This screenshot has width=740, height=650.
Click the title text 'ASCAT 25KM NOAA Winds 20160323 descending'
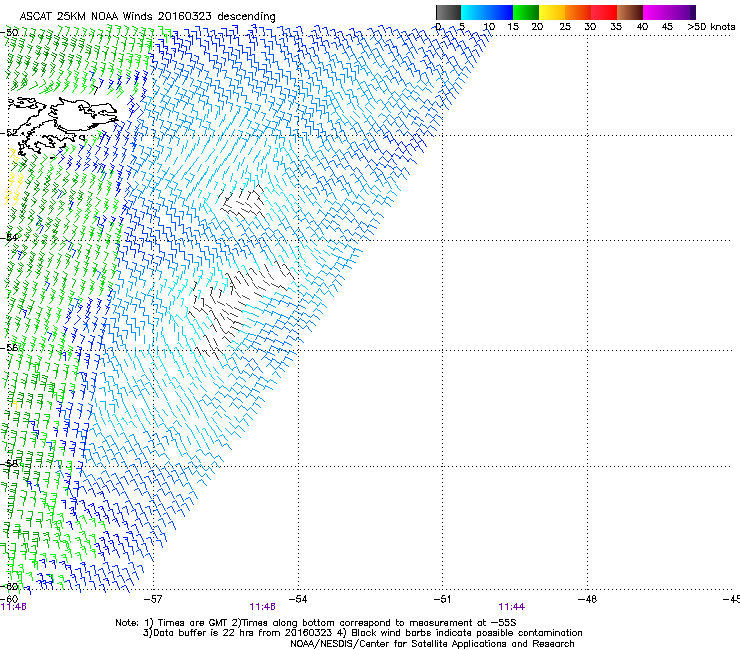[x=147, y=16]
